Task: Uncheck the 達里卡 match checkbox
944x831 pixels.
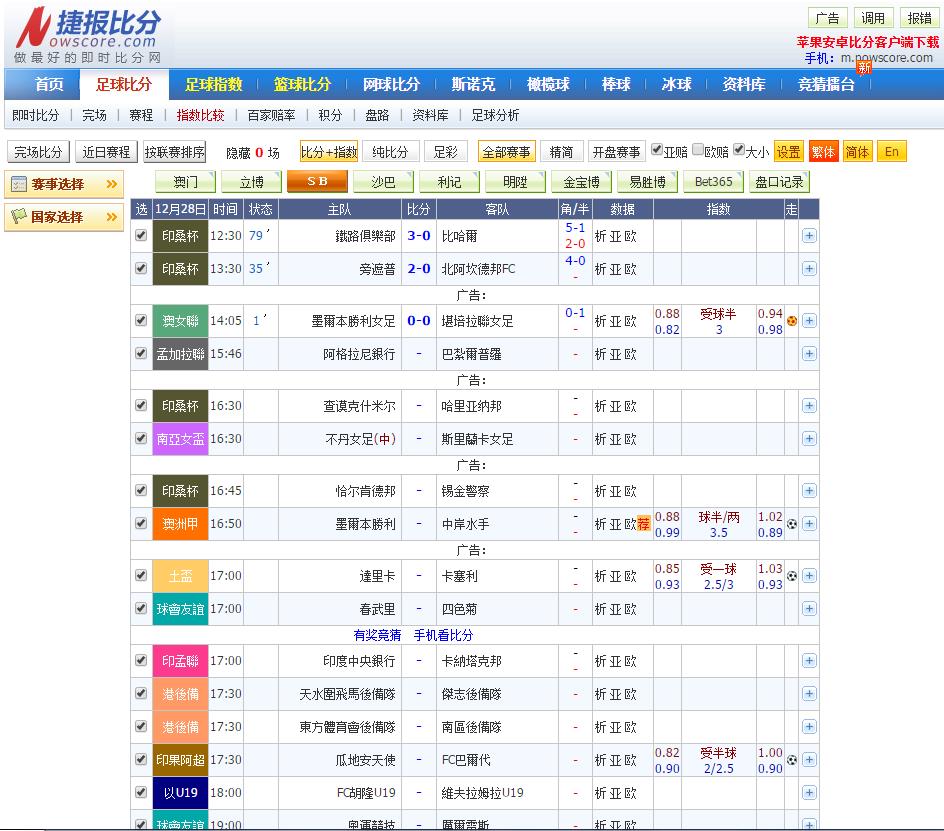Action: point(141,575)
